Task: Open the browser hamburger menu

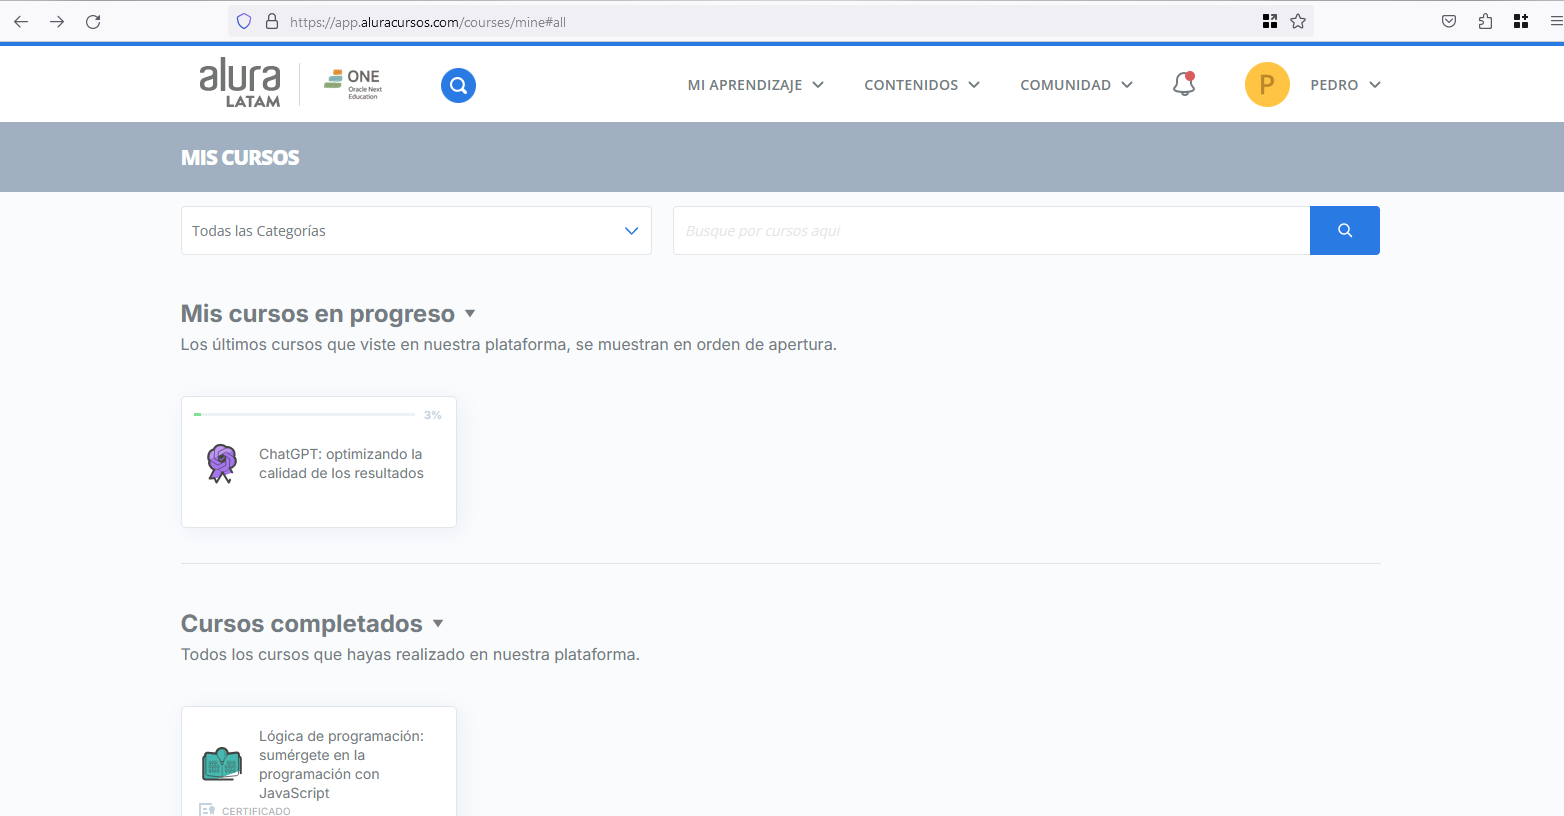Action: (1556, 21)
